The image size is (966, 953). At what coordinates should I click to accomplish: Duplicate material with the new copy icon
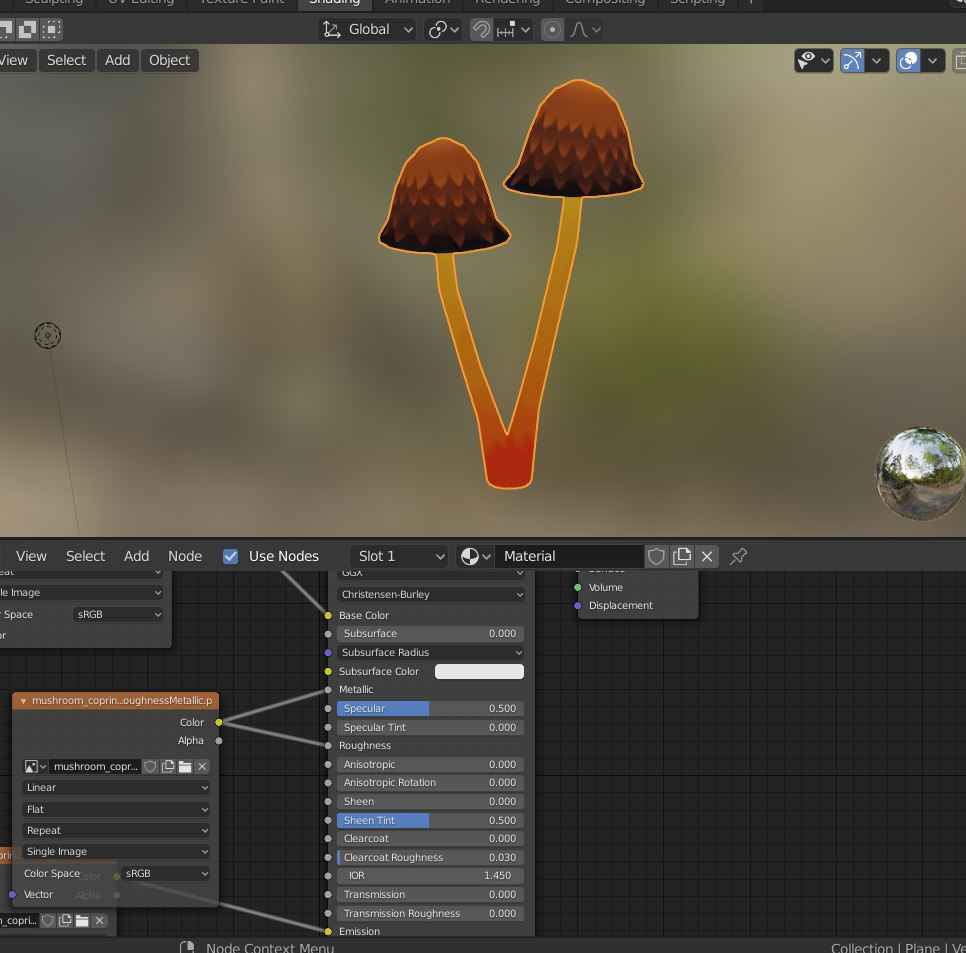tap(682, 556)
